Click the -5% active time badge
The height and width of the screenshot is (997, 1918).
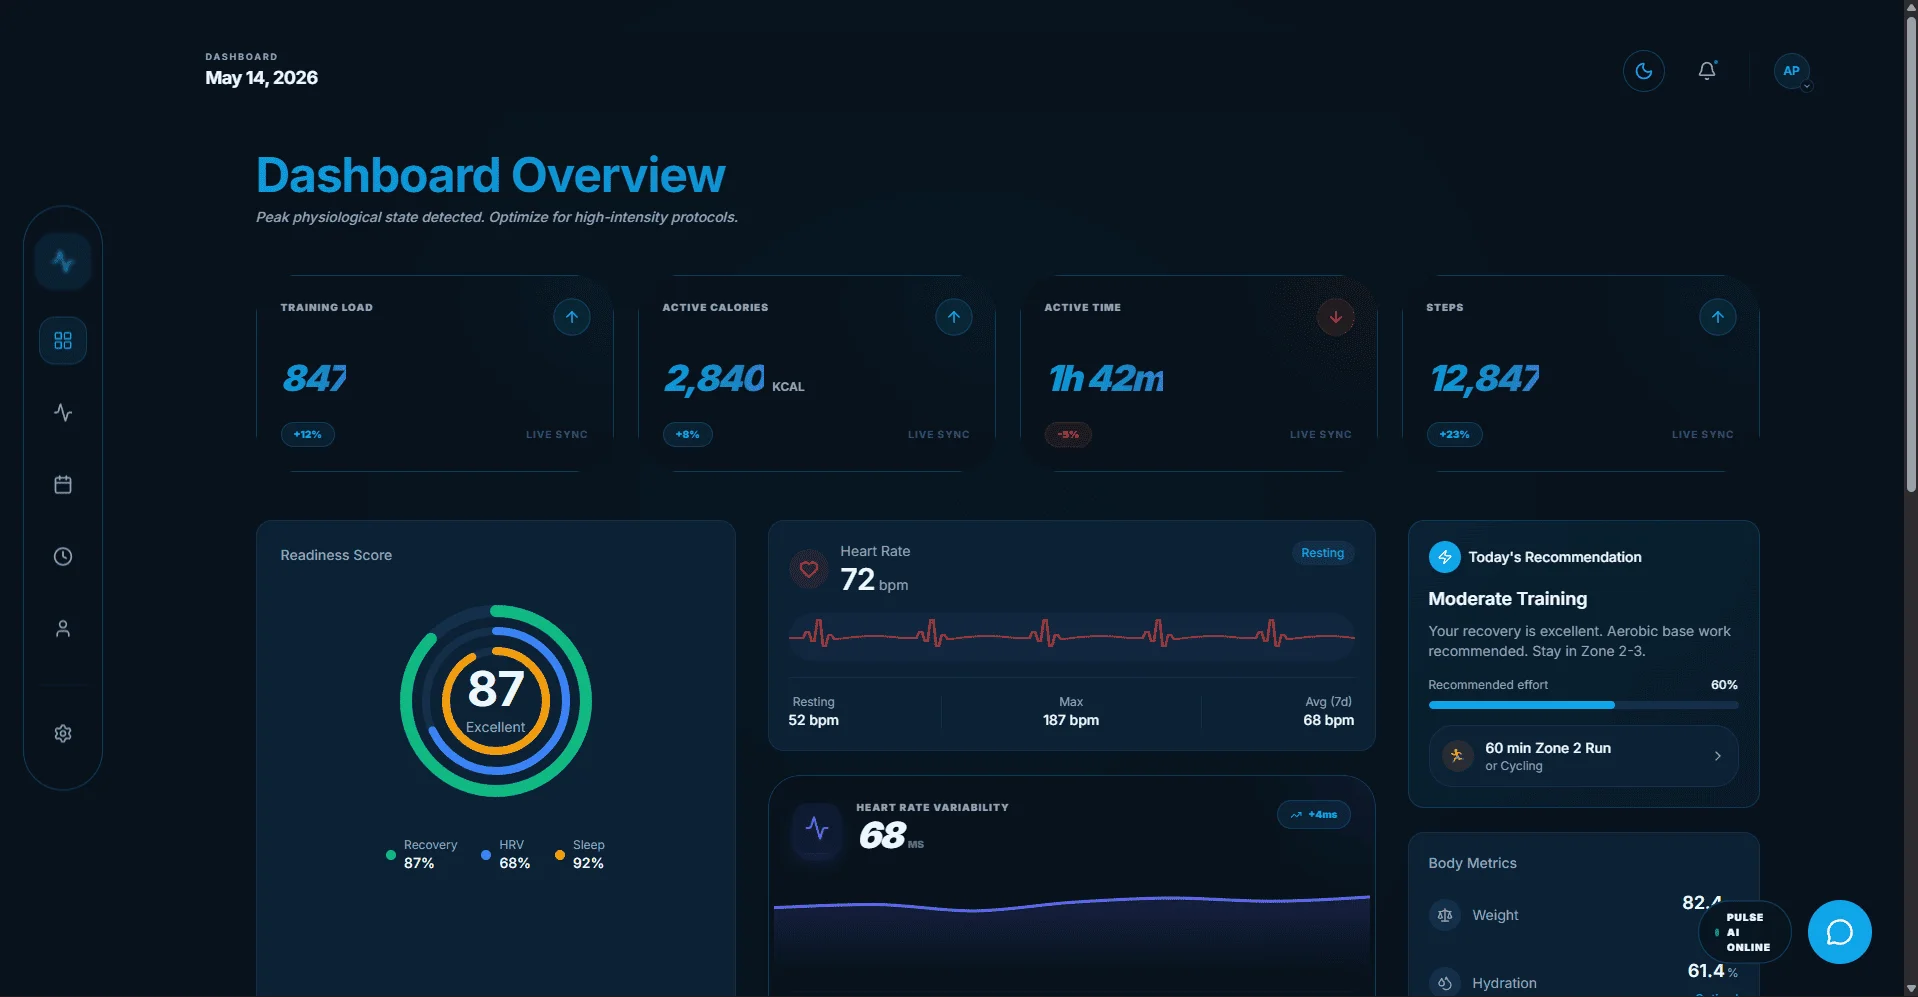point(1069,434)
